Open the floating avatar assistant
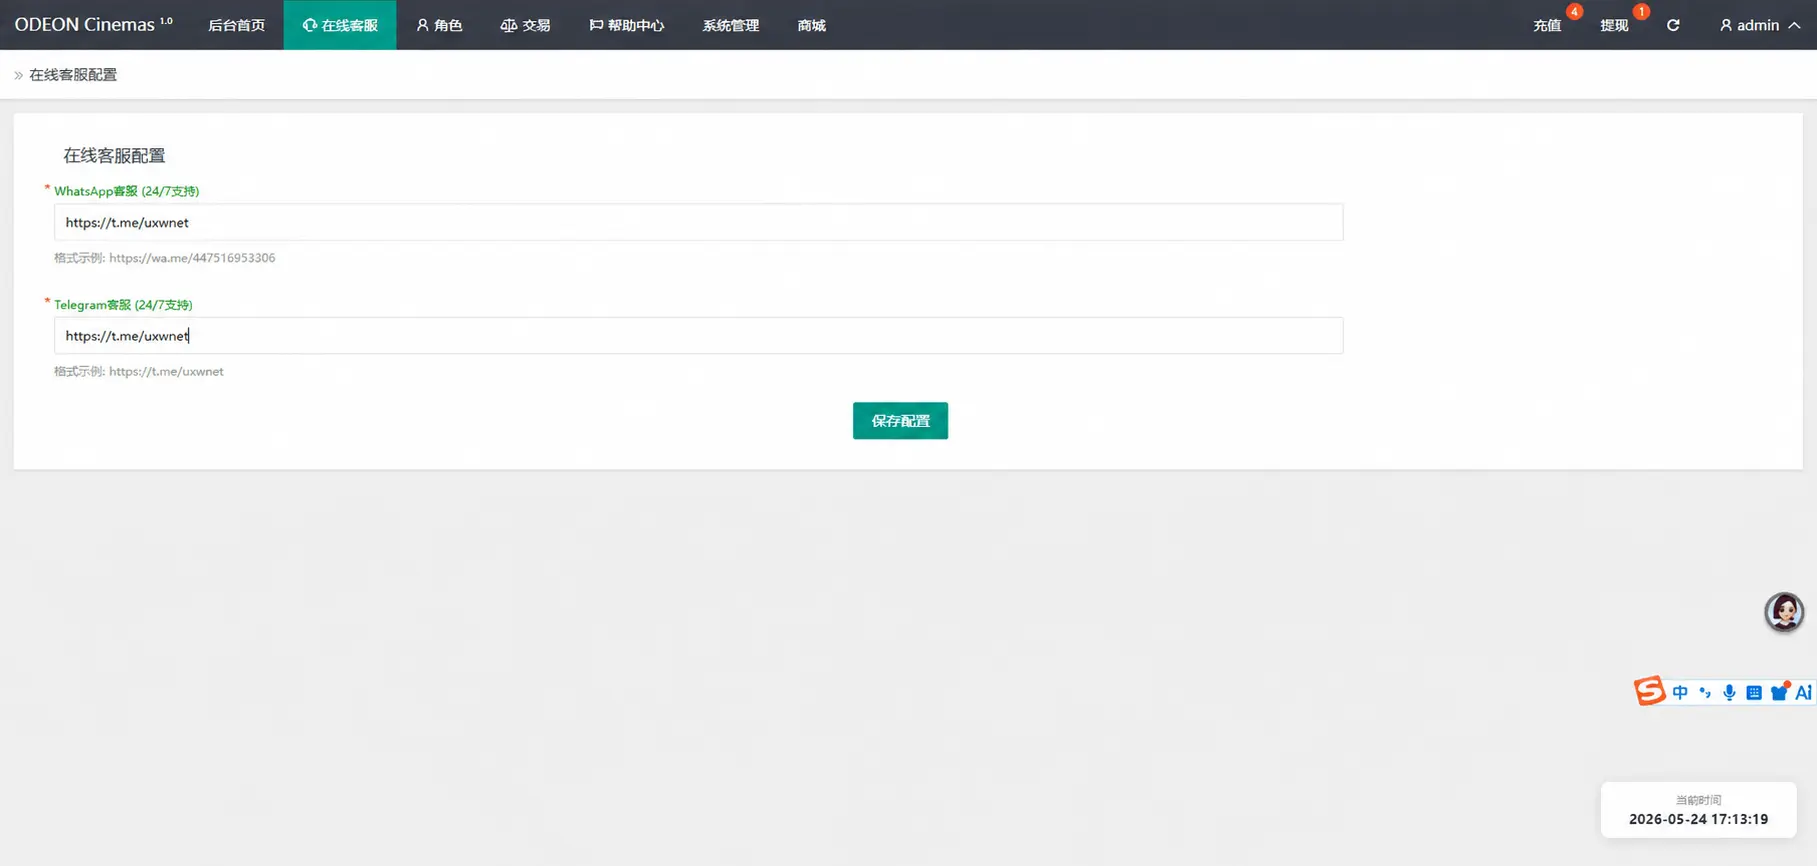1817x866 pixels. tap(1784, 612)
